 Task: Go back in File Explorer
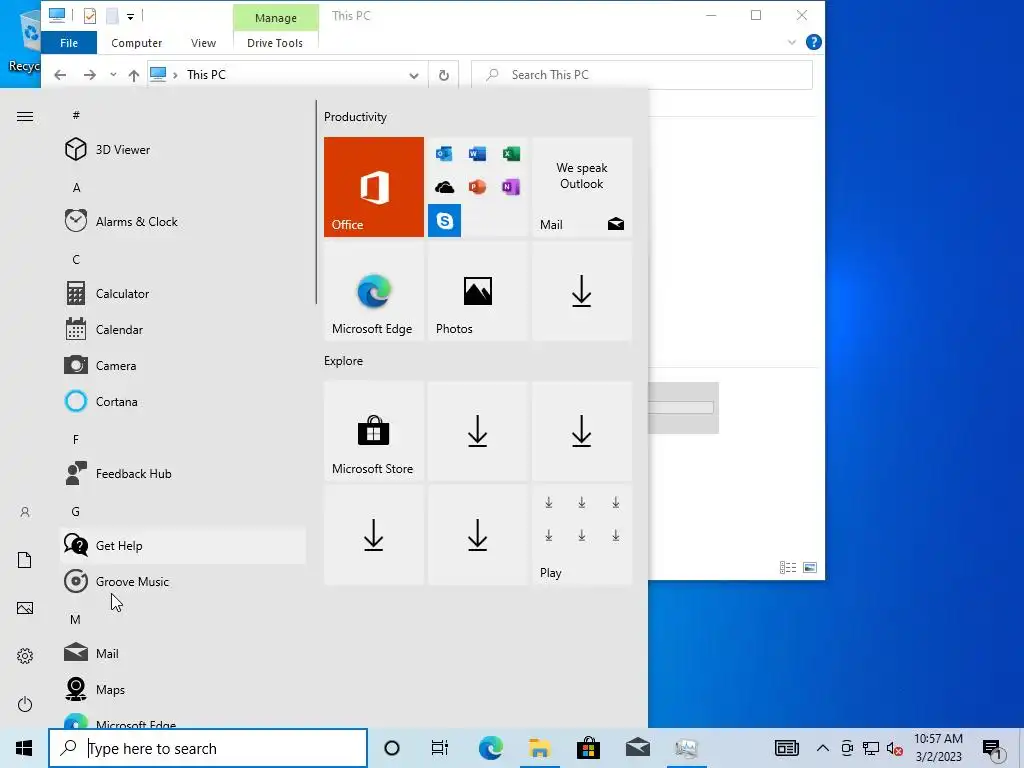[60, 75]
